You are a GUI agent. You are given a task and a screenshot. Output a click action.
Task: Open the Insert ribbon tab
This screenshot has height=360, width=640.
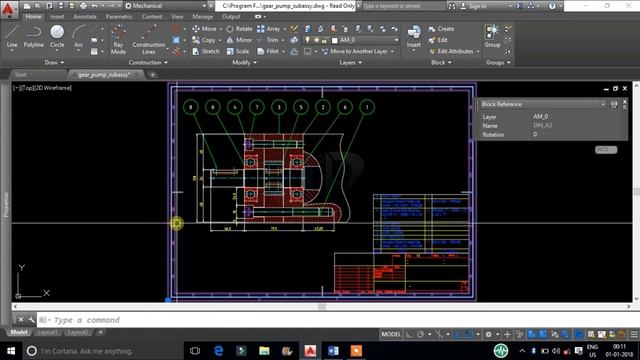(57, 17)
